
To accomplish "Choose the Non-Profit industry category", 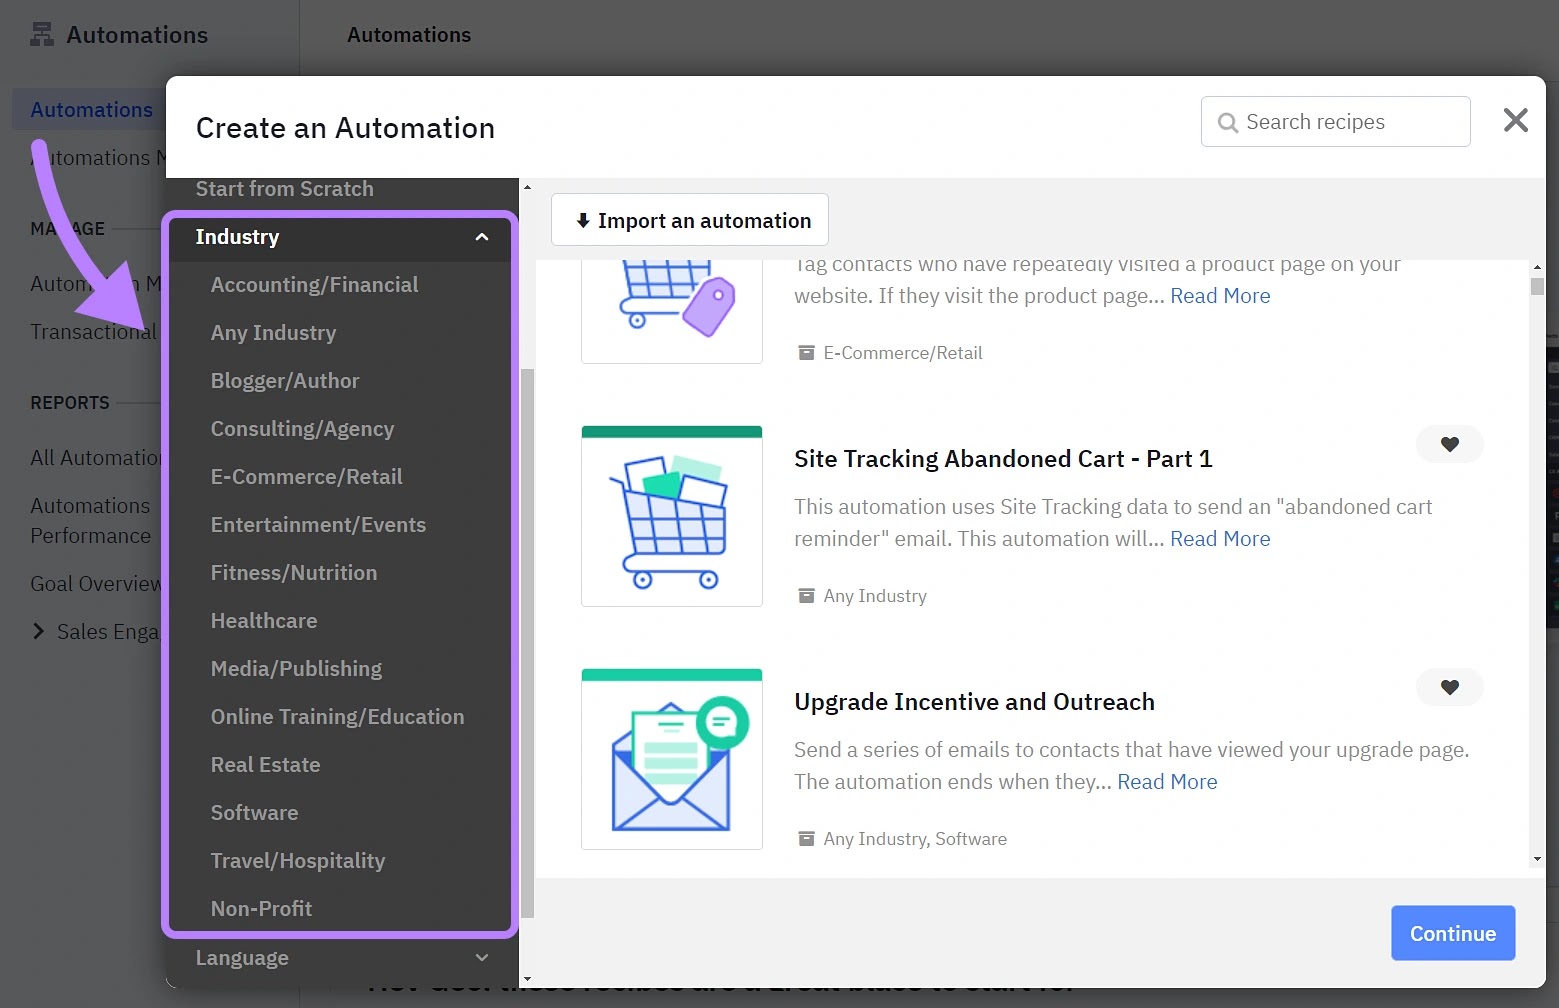I will (261, 908).
